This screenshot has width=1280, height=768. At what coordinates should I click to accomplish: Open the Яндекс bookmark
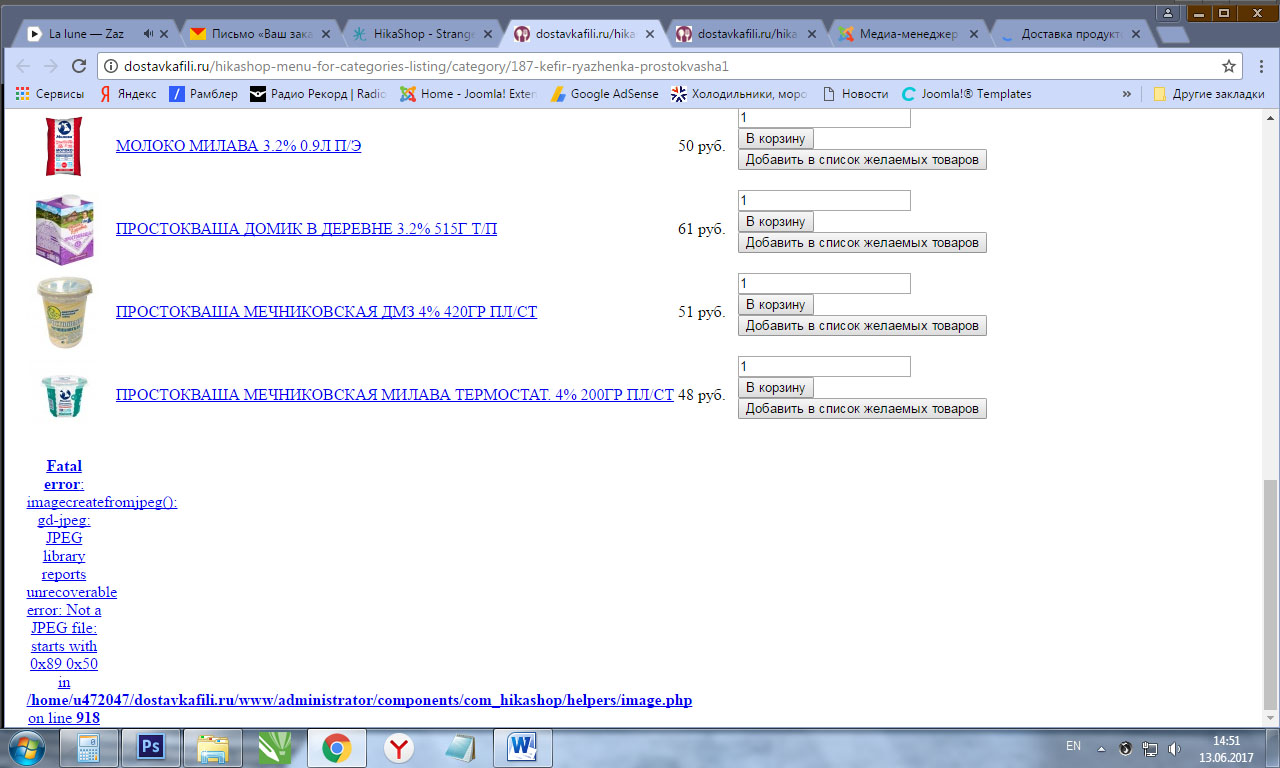(128, 94)
